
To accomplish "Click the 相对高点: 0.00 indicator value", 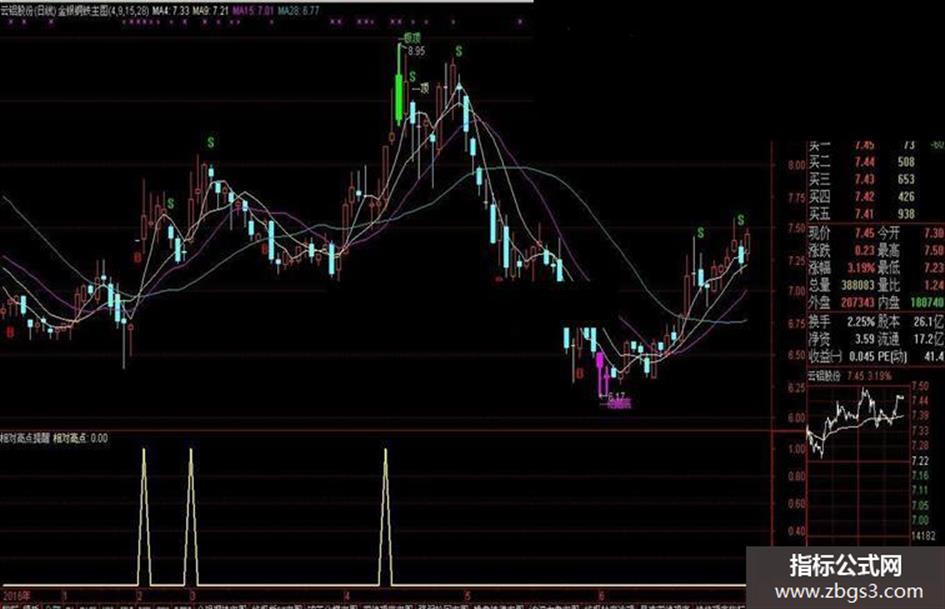I will [81, 438].
